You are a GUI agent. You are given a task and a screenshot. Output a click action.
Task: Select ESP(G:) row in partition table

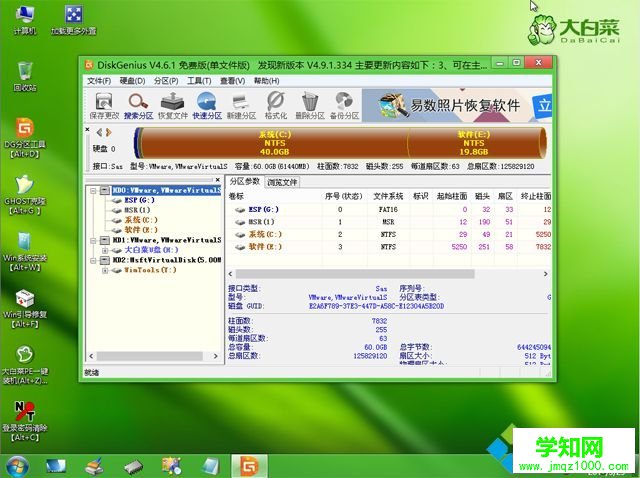389,209
